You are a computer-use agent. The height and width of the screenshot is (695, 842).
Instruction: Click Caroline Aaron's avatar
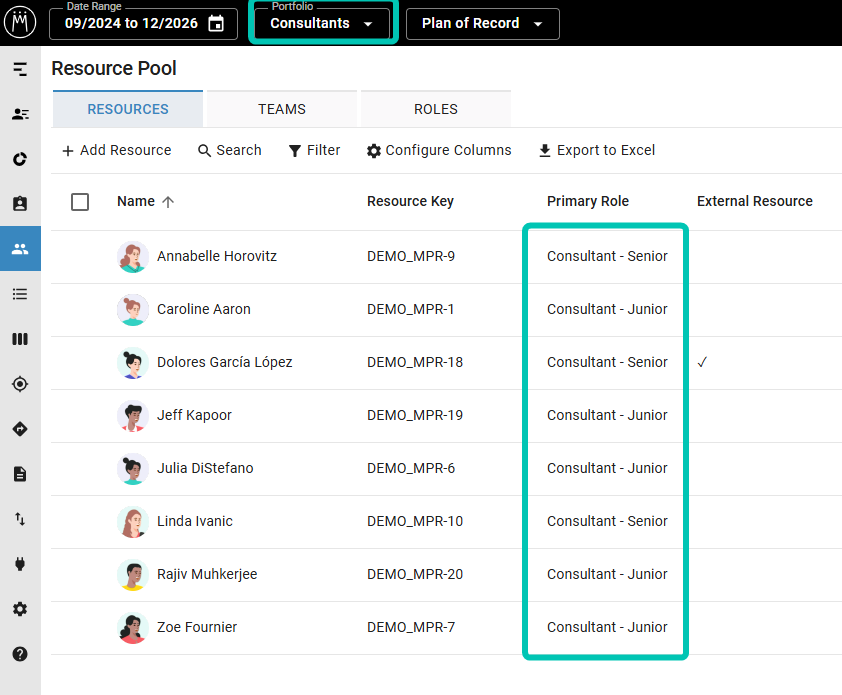tap(133, 310)
